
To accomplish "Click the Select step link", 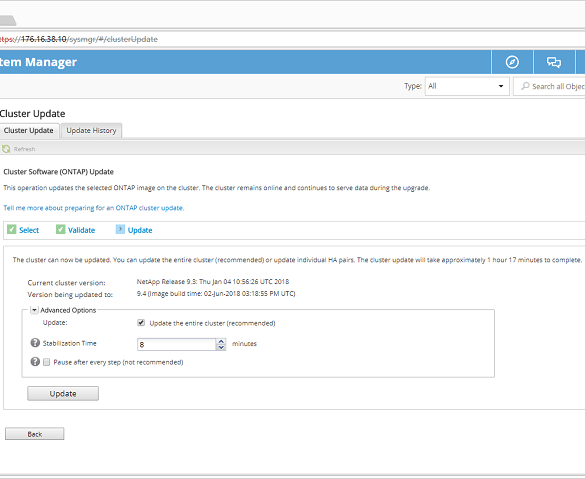I will 29,230.
